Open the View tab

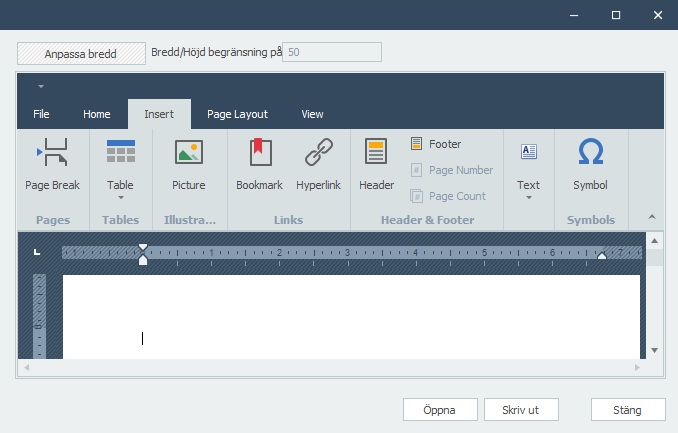click(312, 114)
